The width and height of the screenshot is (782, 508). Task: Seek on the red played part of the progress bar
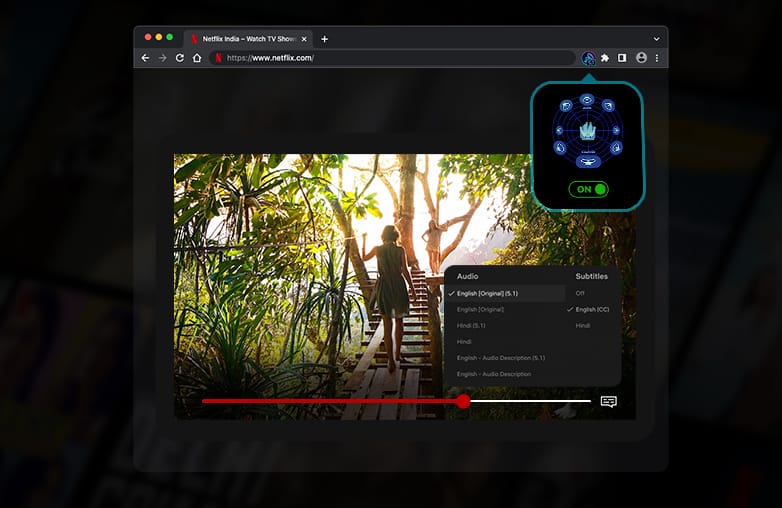point(329,401)
